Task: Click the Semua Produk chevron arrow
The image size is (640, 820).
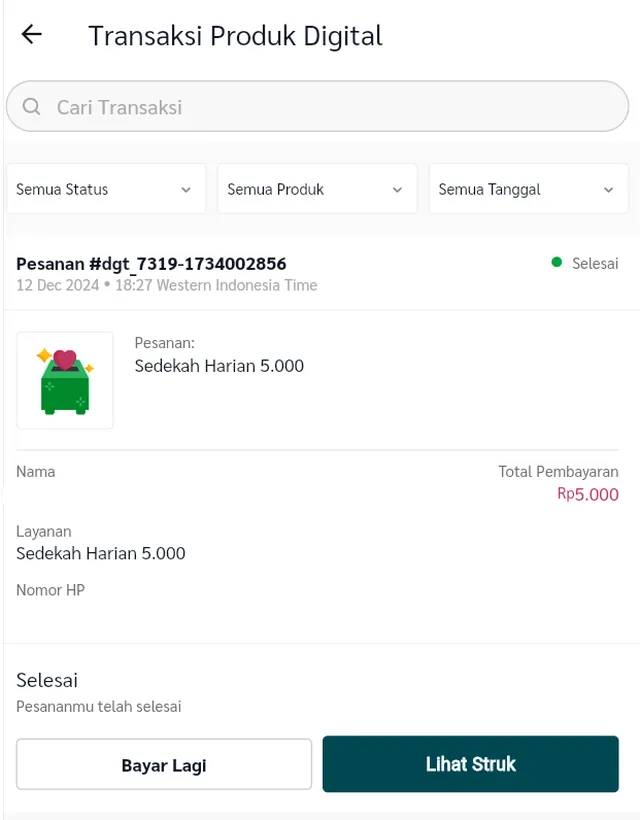Action: coord(397,190)
